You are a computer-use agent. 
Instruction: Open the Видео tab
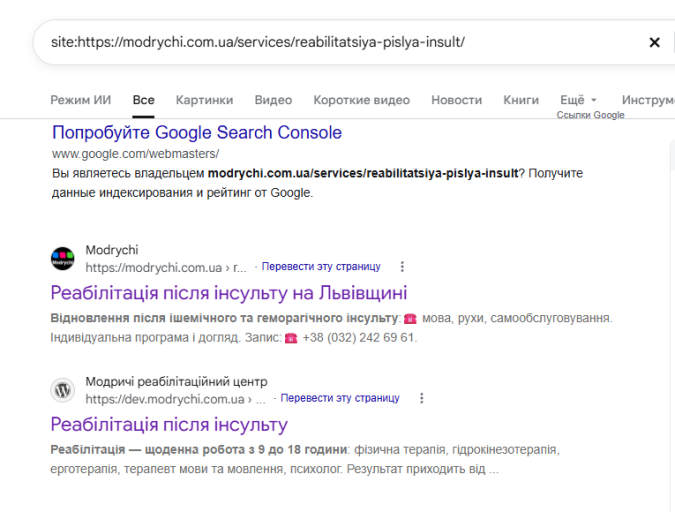(273, 100)
